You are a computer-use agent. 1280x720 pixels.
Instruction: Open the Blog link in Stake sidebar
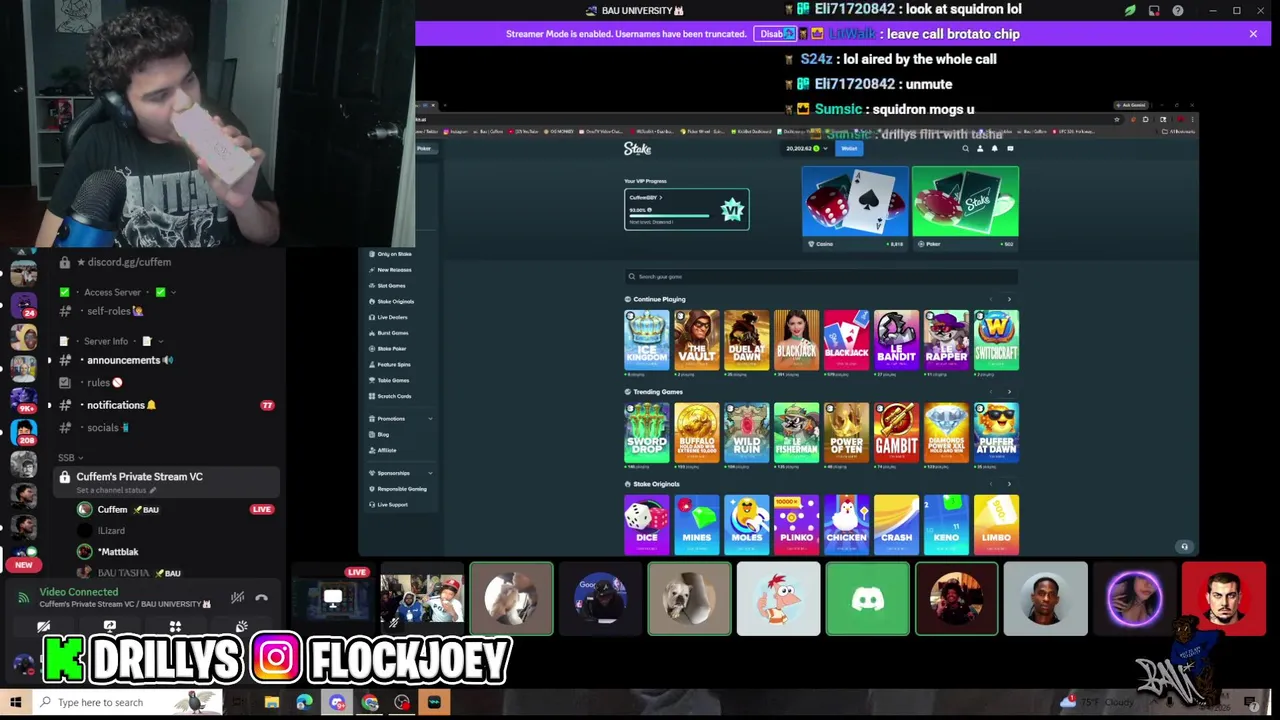[x=383, y=434]
